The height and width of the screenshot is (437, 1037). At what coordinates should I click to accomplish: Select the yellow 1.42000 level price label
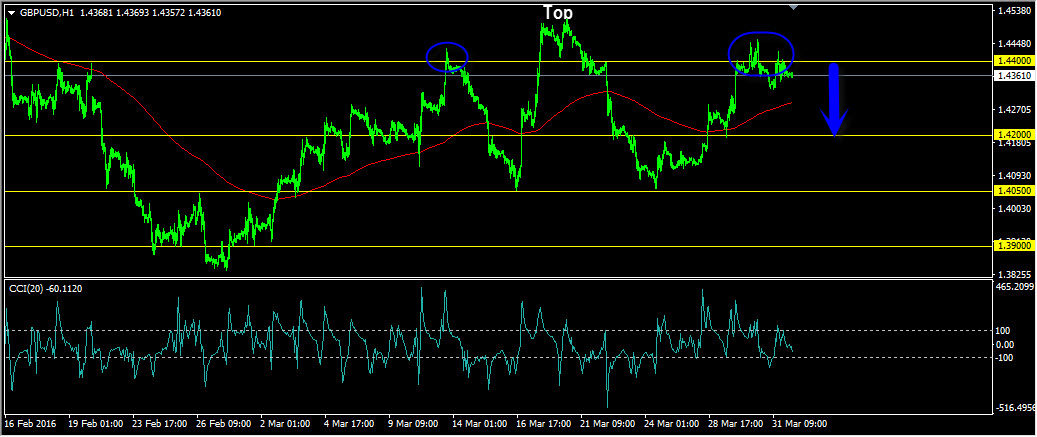(1014, 134)
